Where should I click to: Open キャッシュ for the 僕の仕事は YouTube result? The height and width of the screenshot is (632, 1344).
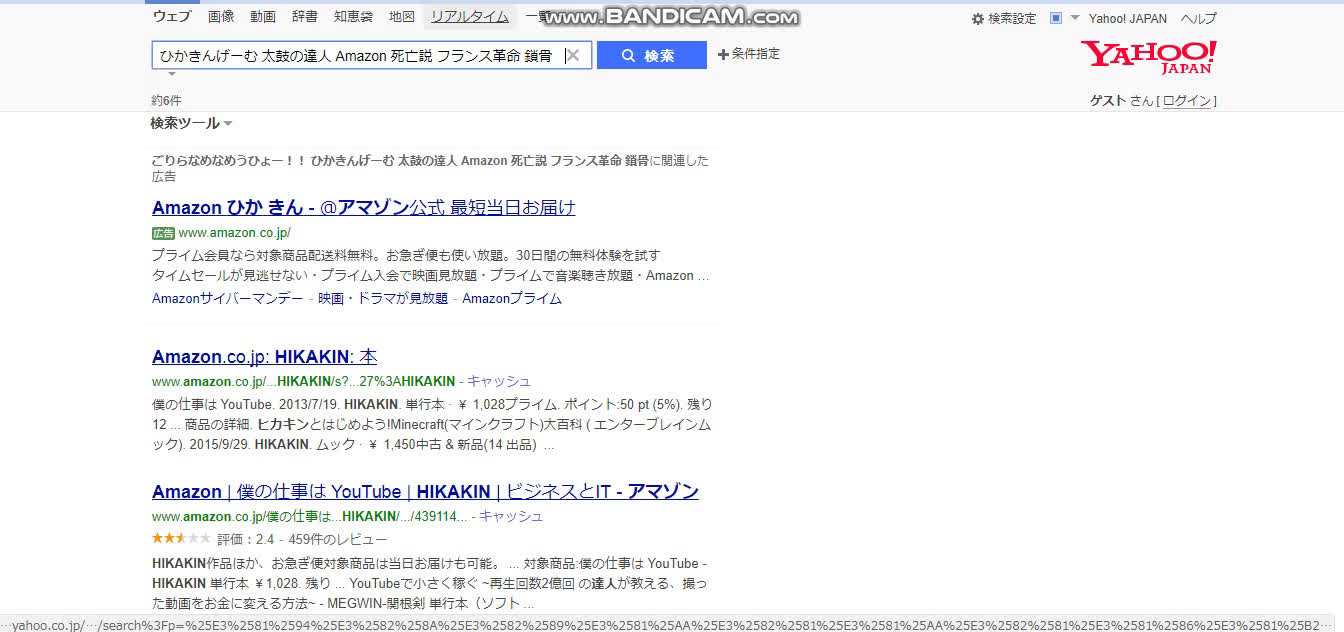(x=511, y=517)
